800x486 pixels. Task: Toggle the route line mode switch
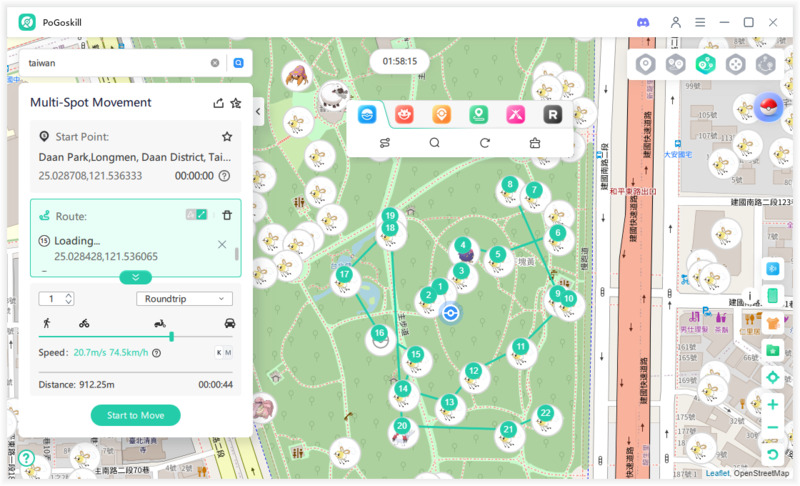click(x=196, y=215)
